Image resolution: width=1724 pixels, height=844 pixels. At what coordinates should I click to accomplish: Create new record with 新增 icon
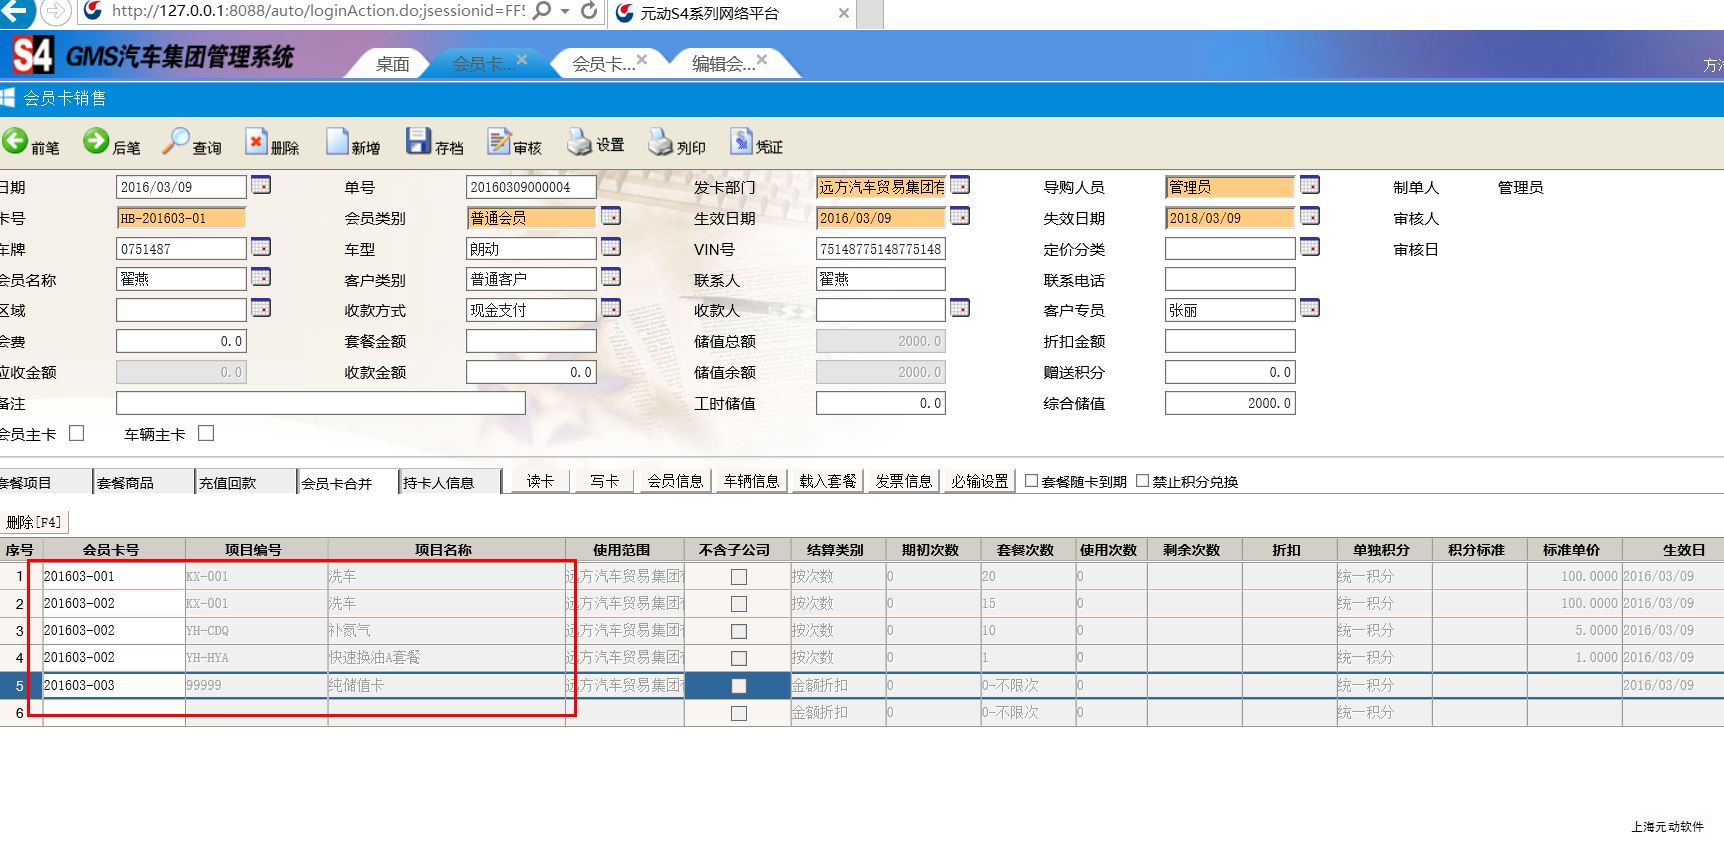click(x=337, y=142)
